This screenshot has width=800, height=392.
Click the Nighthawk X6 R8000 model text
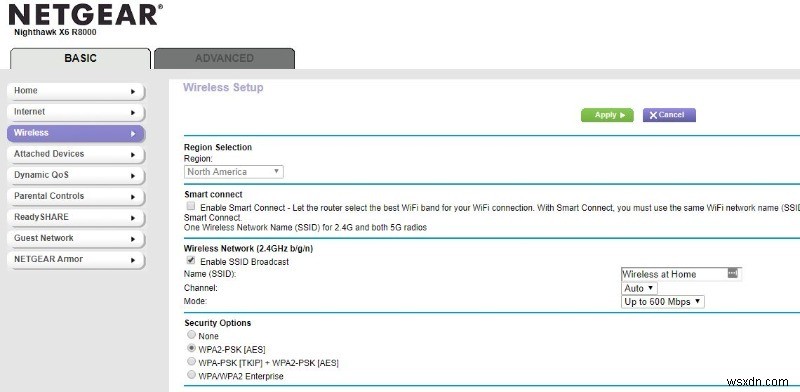pos(55,32)
